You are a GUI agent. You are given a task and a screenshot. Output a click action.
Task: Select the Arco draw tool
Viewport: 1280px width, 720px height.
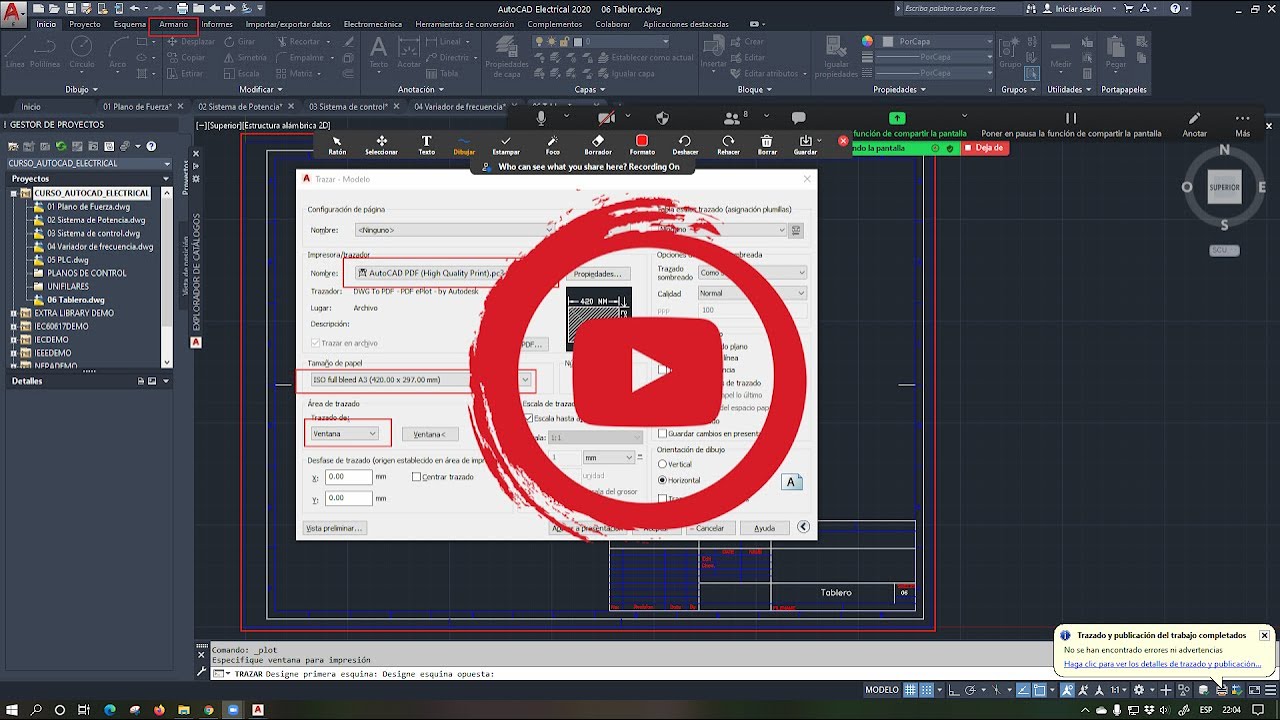(x=118, y=51)
